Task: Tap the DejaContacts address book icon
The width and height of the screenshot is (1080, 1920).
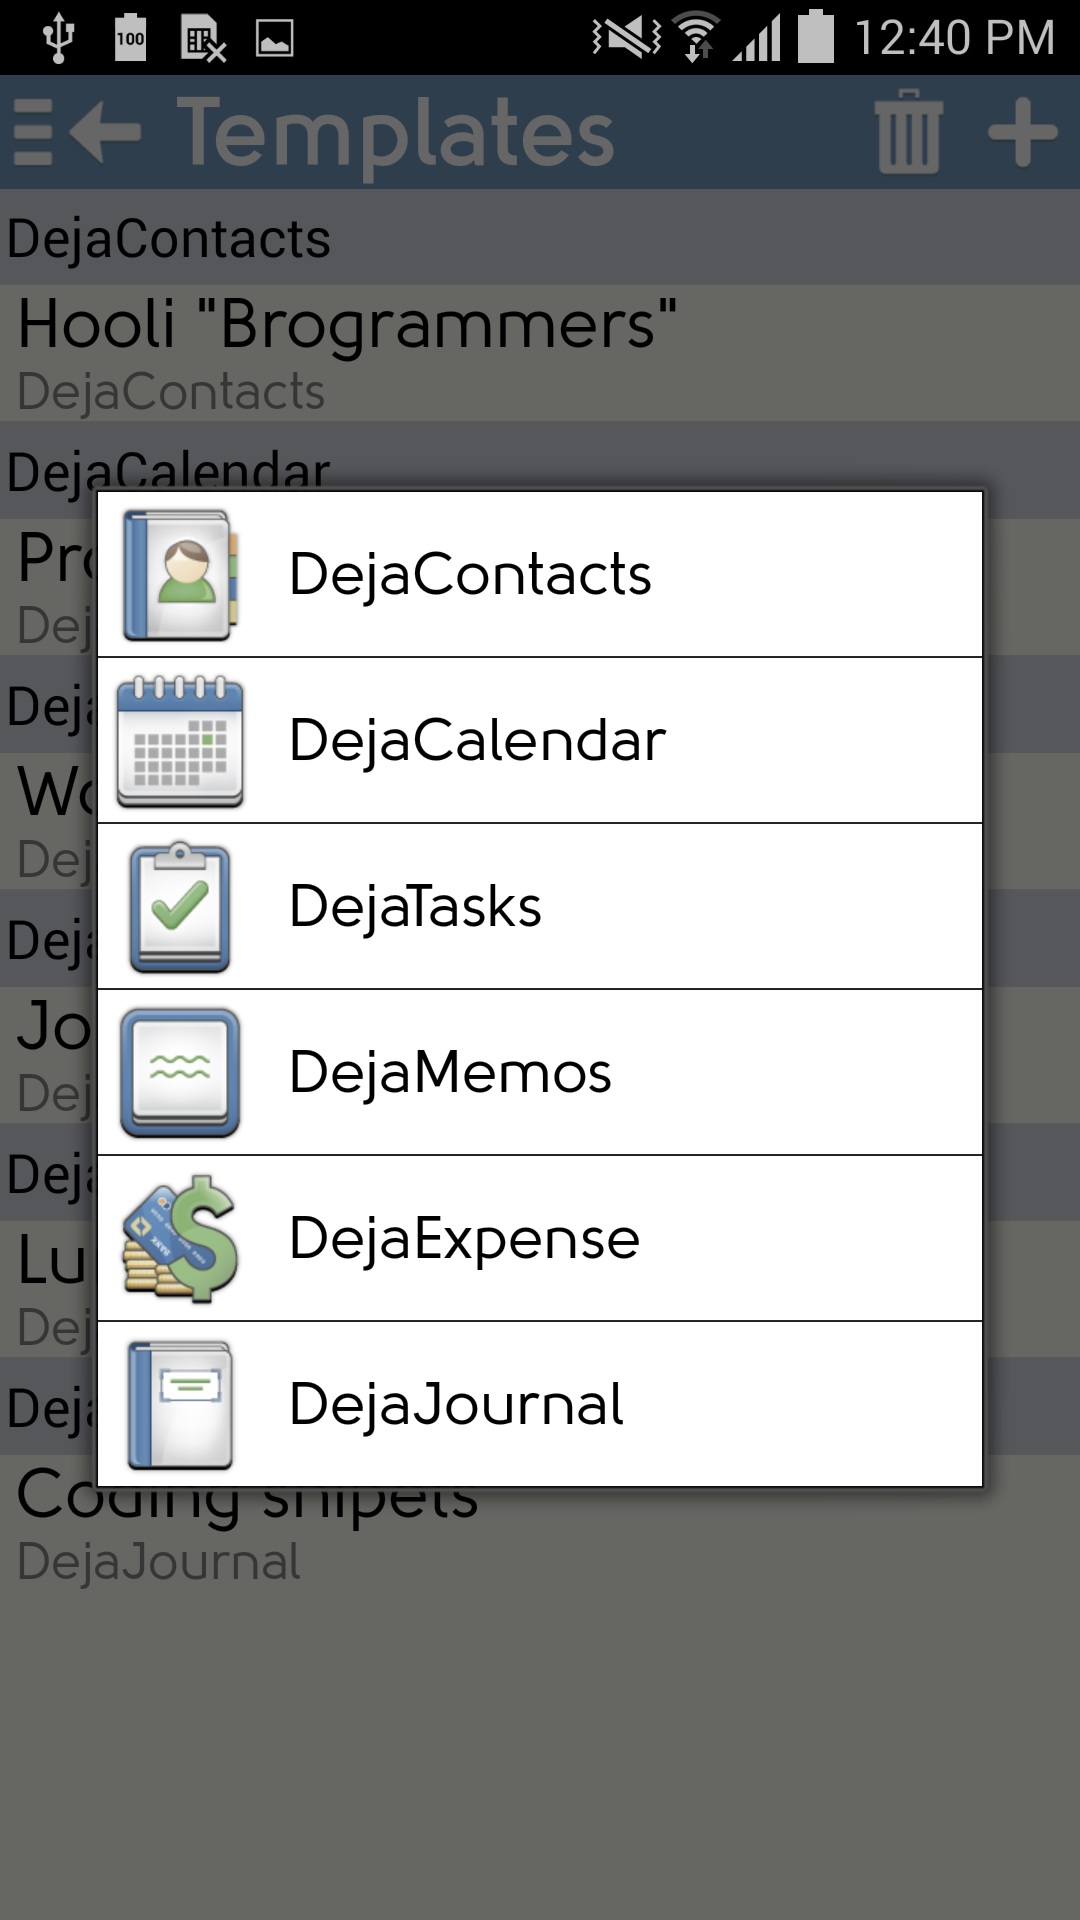Action: [180, 575]
